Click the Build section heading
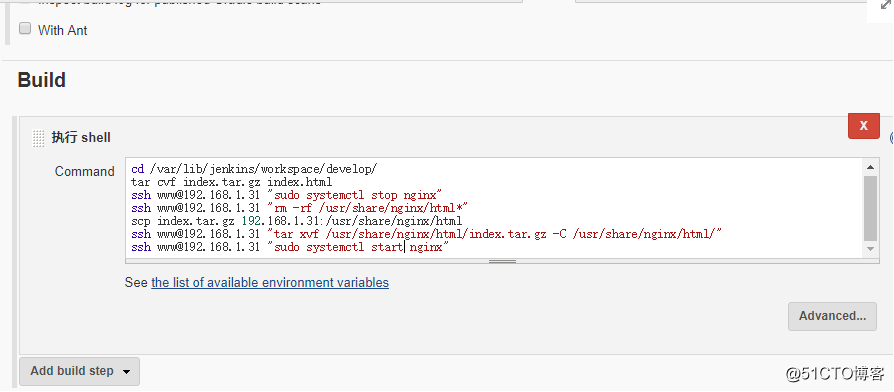This screenshot has width=894, height=392. click(42, 80)
